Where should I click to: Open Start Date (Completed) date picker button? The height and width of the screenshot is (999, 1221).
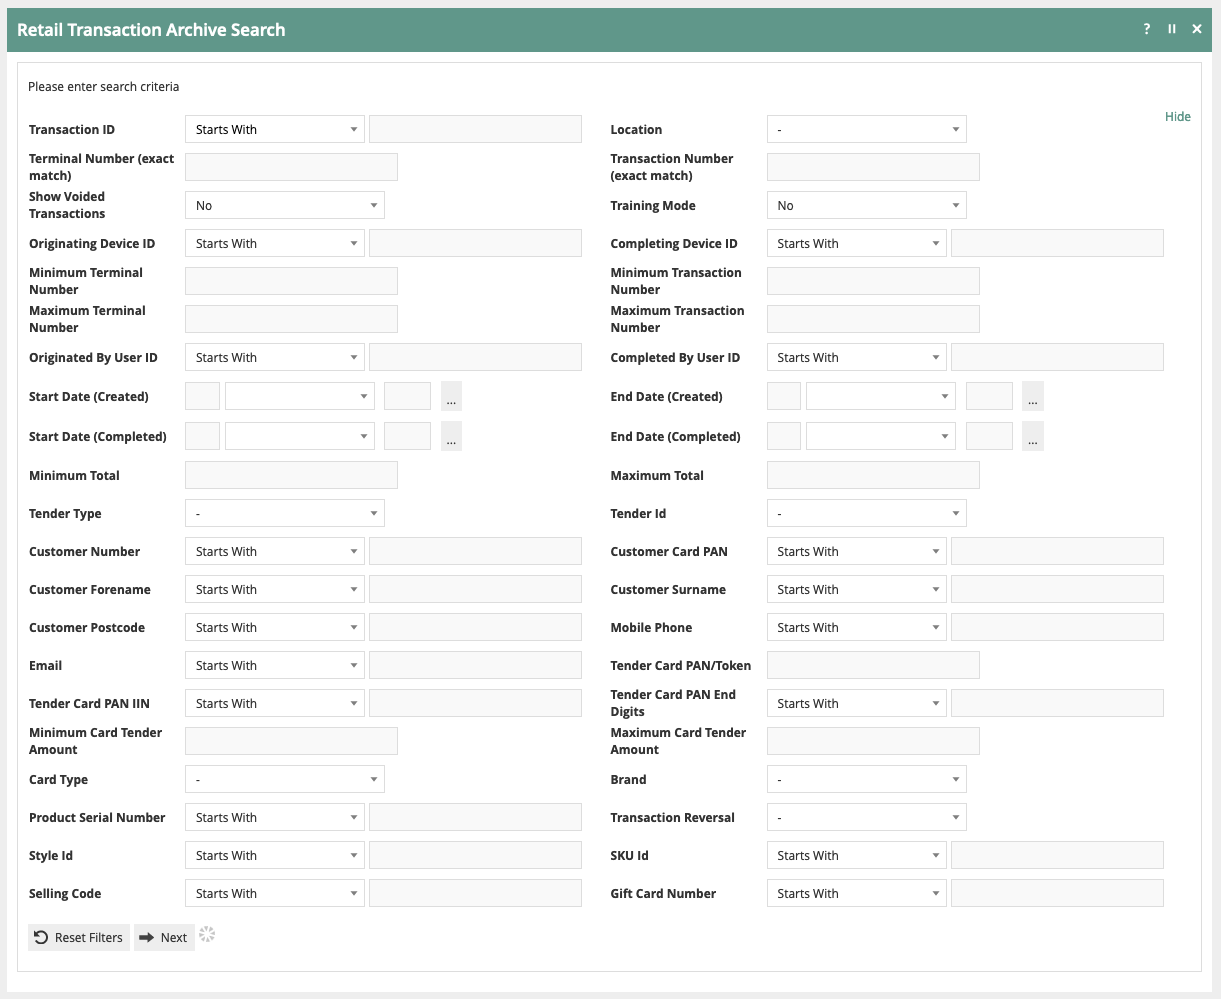[x=451, y=437]
